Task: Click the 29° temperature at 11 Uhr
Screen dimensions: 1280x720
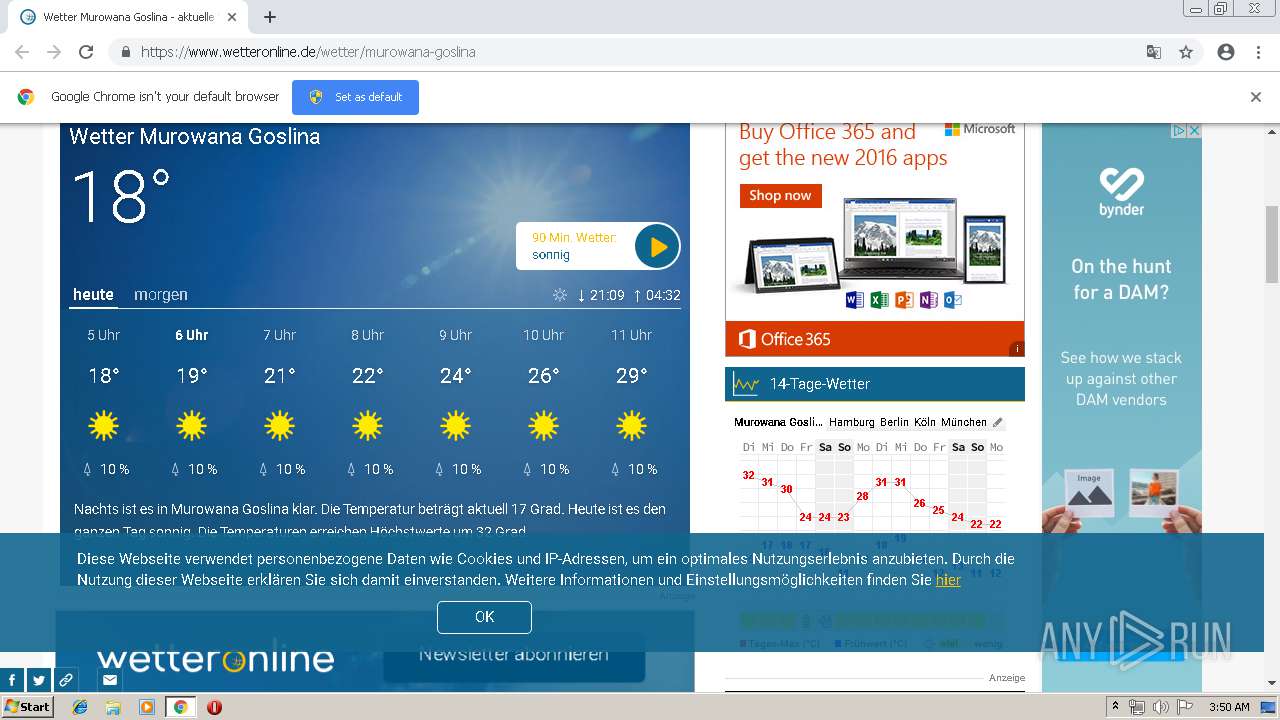Action: pyautogui.click(x=632, y=376)
